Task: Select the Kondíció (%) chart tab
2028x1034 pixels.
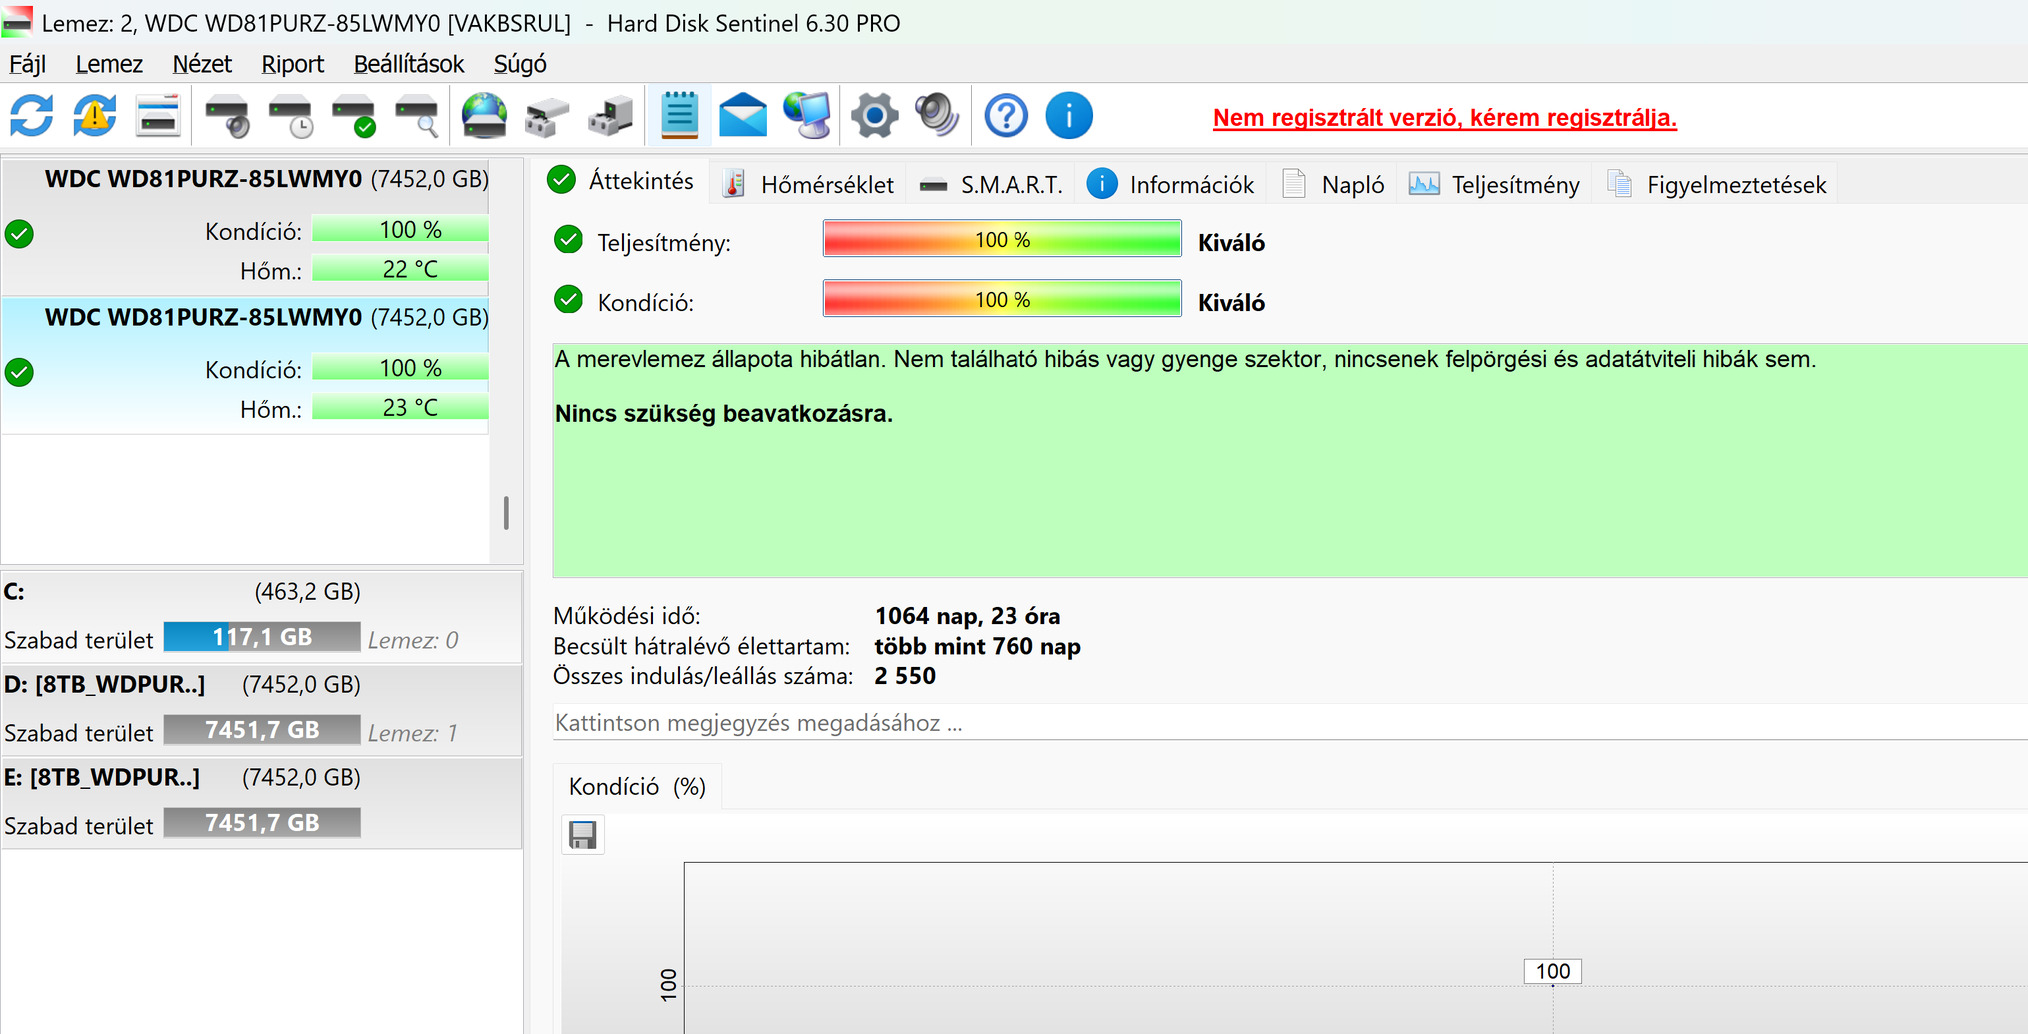Action: [x=637, y=787]
